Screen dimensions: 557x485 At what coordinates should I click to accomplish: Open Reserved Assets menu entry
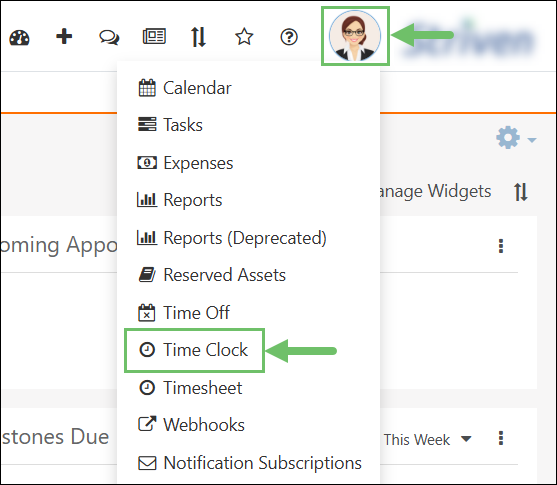click(x=212, y=275)
